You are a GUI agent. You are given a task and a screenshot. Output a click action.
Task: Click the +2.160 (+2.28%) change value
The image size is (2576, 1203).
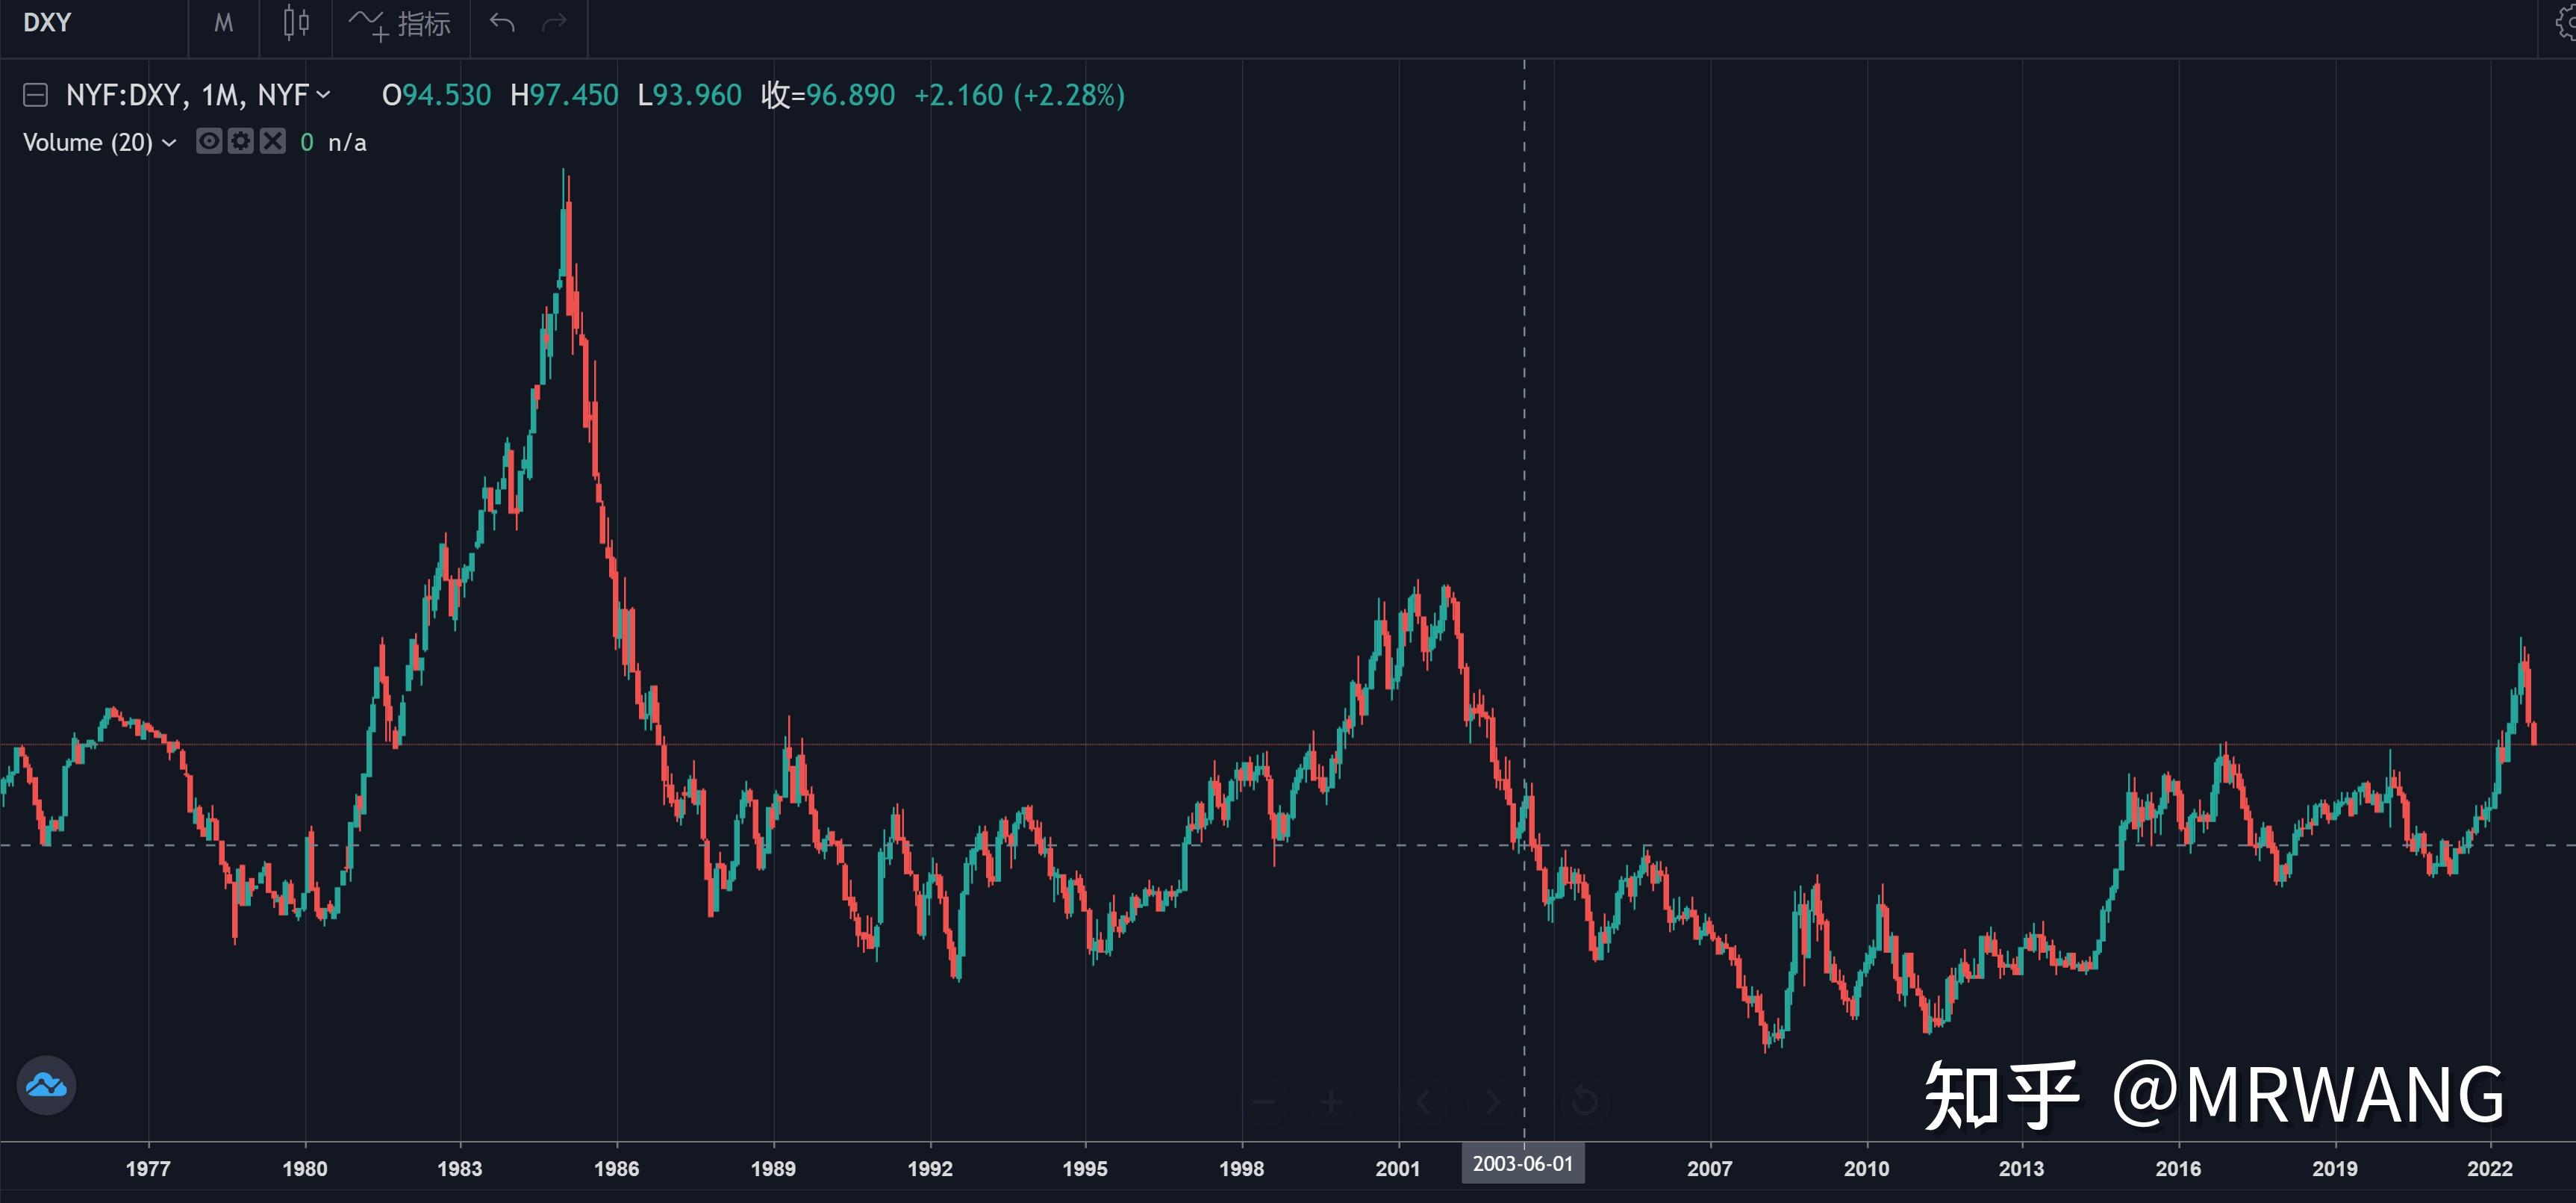click(x=1019, y=95)
